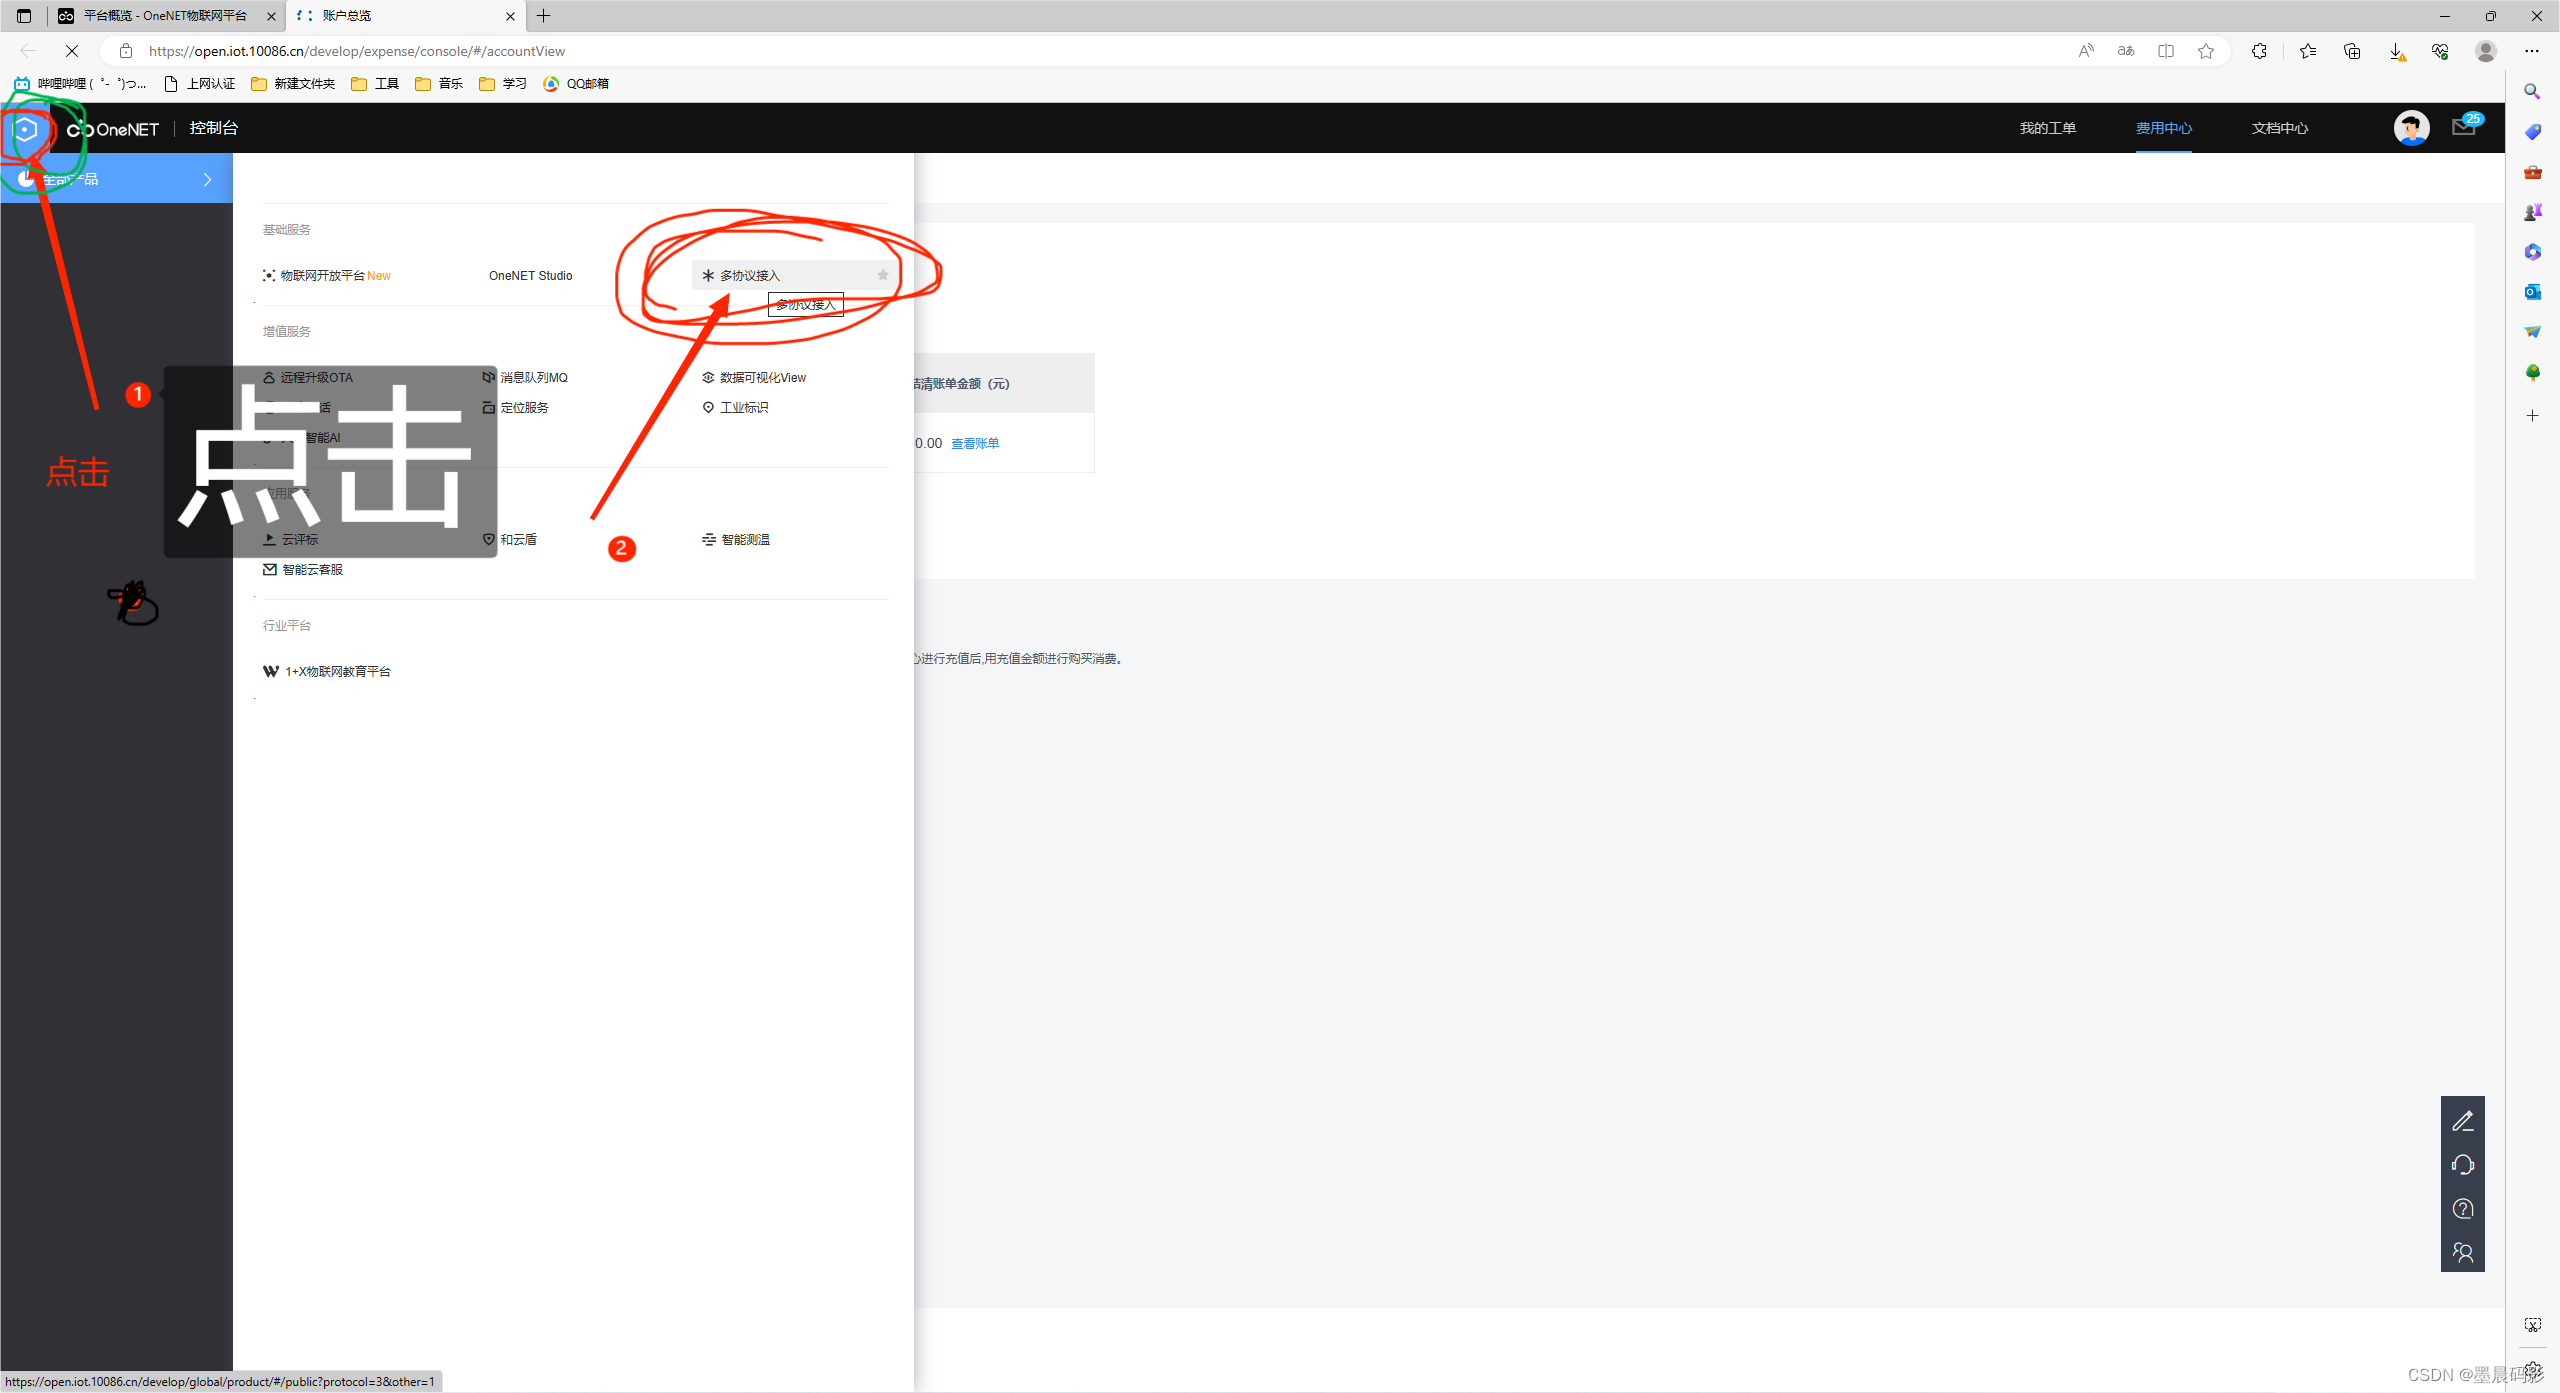Viewport: 2560px width, 1393px height.
Task: Click the floating edit feedback pencil icon
Action: click(2463, 1121)
